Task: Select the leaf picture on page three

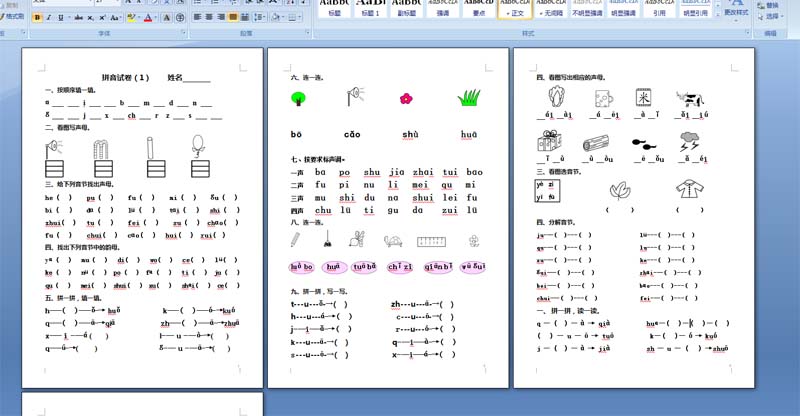Action: (x=620, y=191)
